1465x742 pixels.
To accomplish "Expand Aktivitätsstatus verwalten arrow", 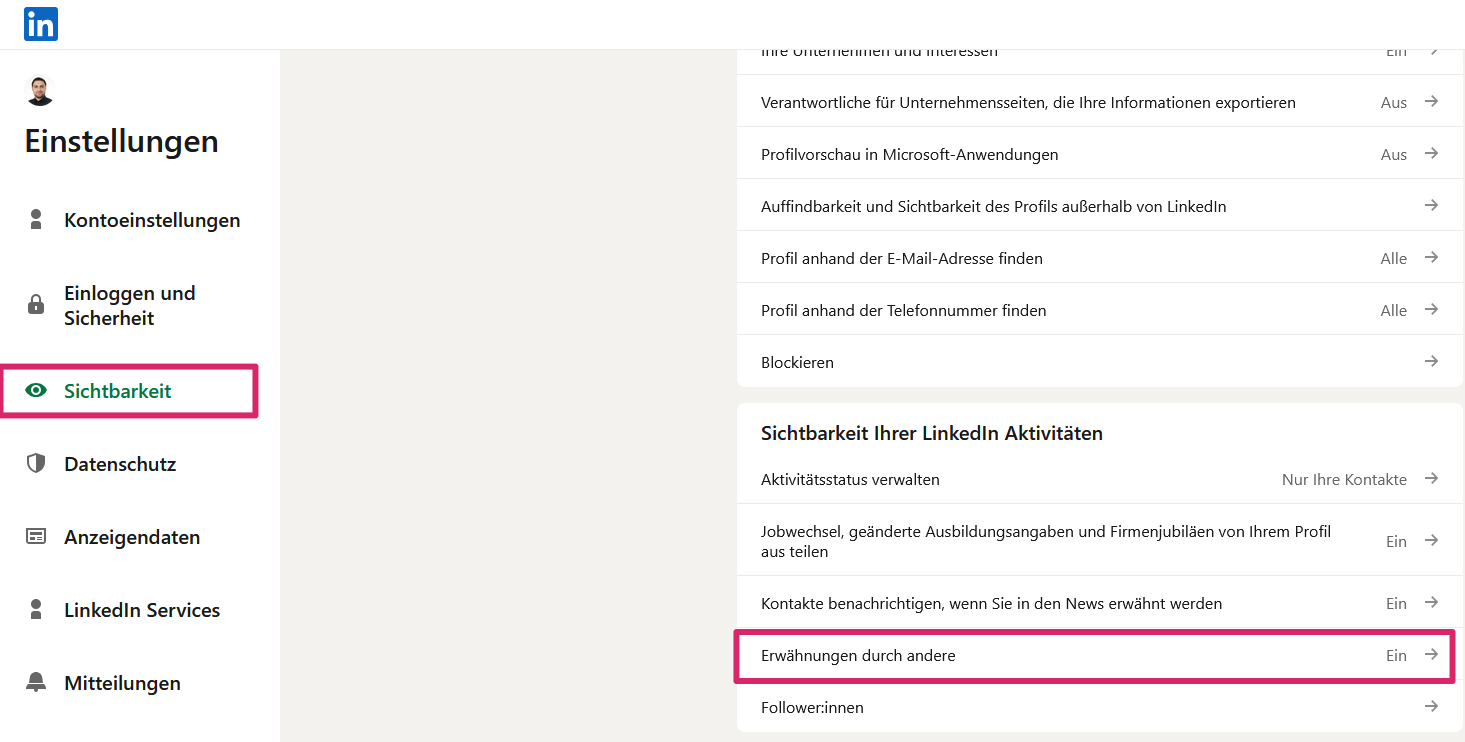I will (x=1431, y=479).
